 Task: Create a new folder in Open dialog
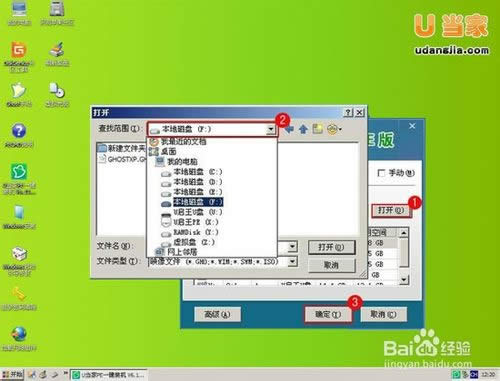pos(317,129)
